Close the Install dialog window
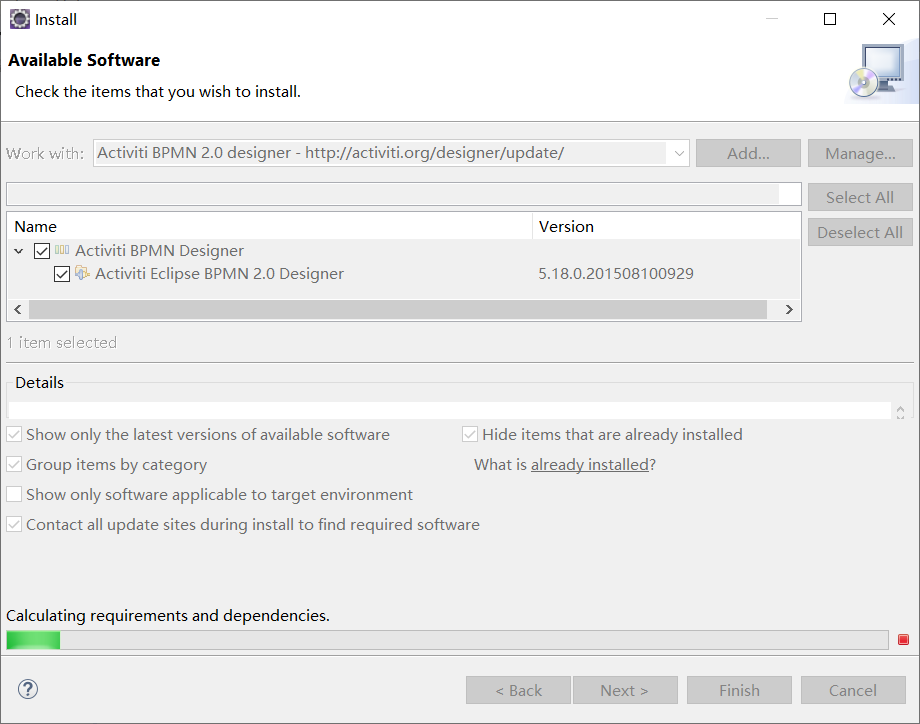The width and height of the screenshot is (920, 724). [889, 19]
